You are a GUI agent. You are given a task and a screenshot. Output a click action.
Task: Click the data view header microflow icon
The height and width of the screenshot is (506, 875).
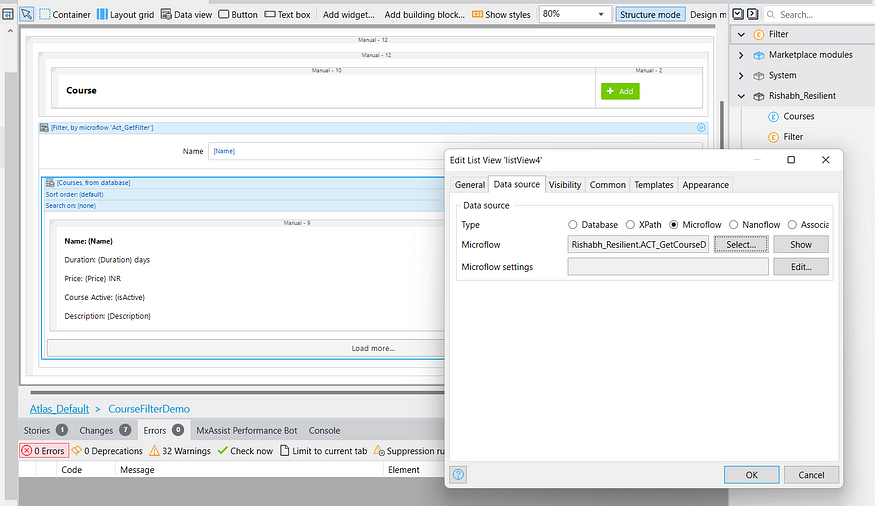point(701,128)
